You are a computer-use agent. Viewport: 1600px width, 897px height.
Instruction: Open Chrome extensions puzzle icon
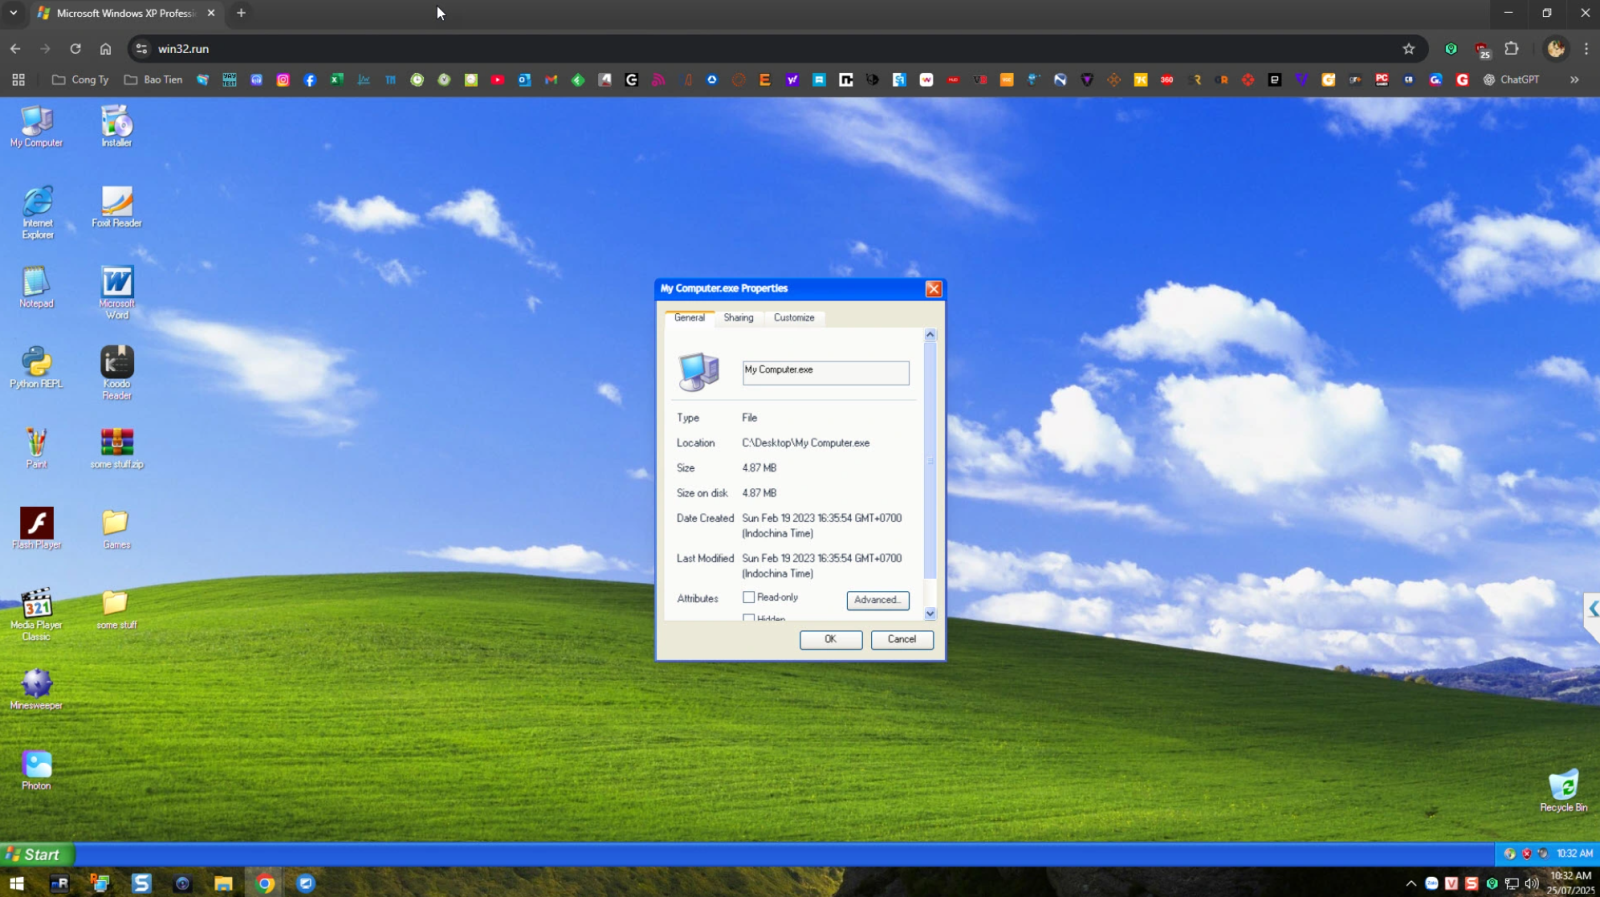[1512, 49]
